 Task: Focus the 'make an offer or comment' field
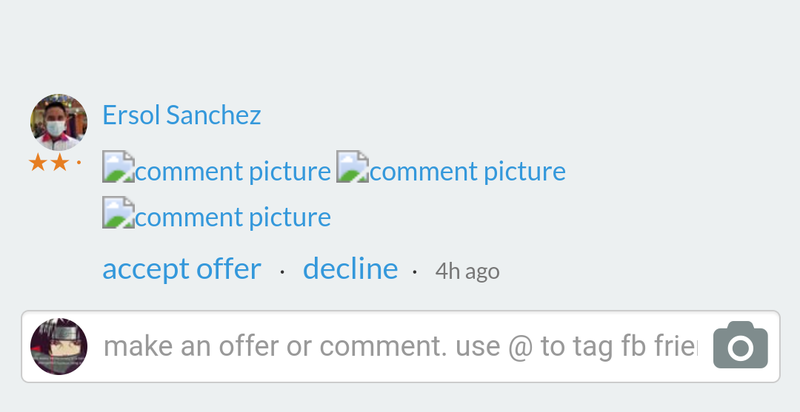point(300,347)
